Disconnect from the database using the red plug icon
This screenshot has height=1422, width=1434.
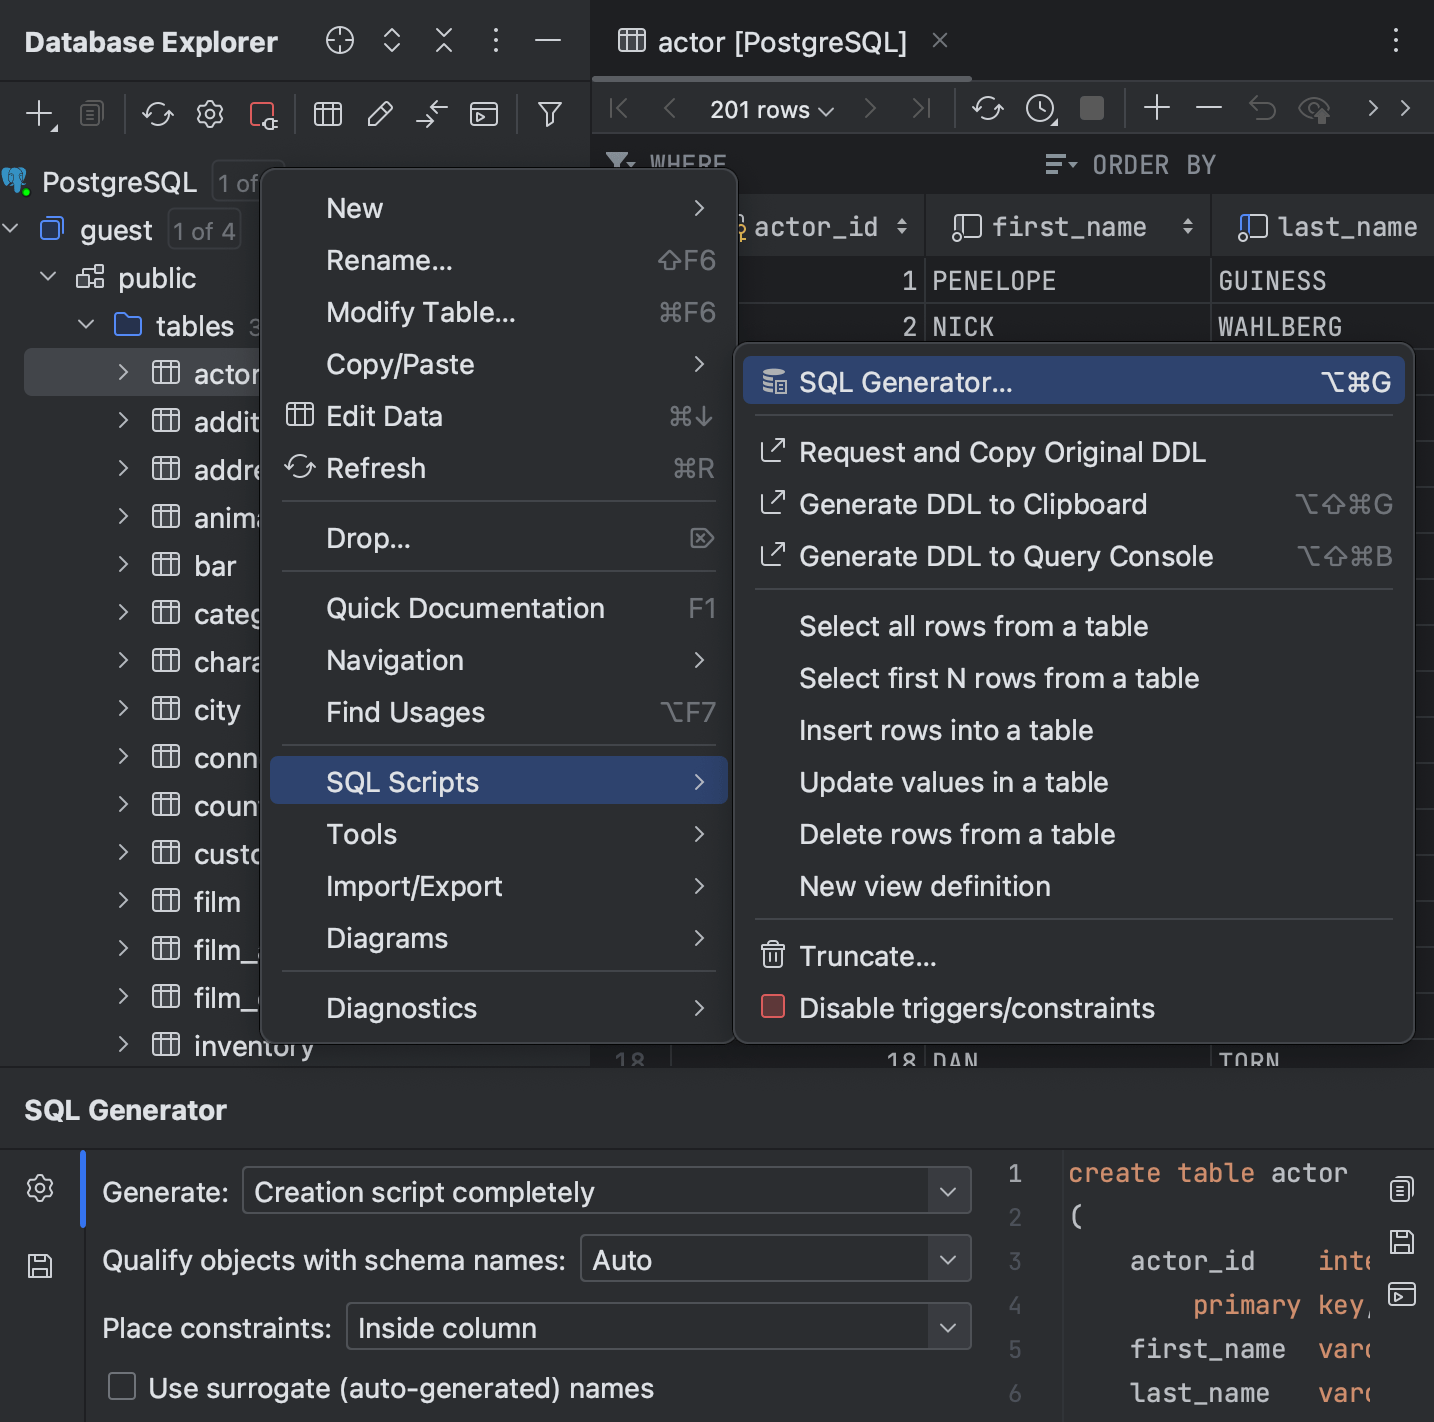263,114
